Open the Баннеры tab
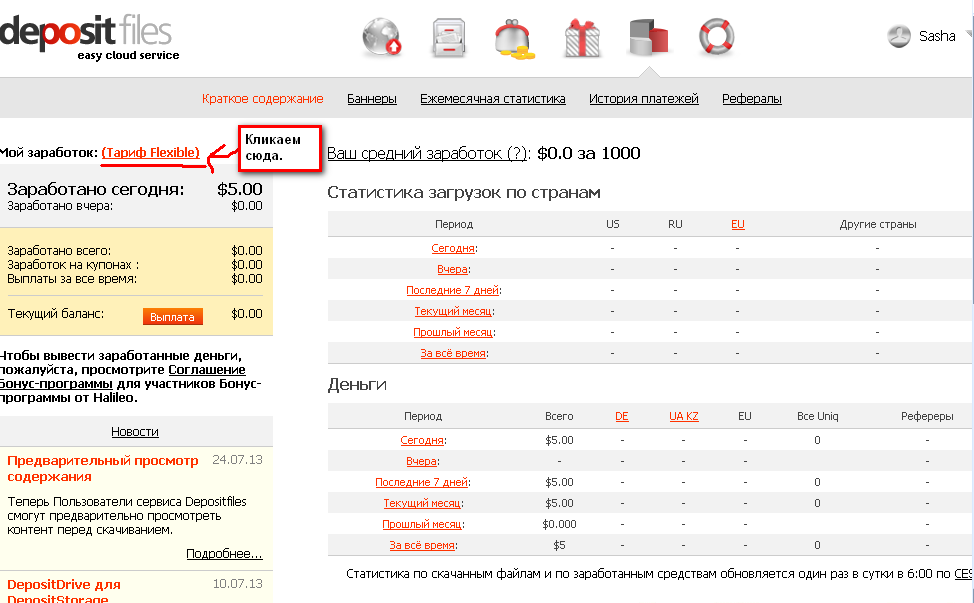The height and width of the screenshot is (603, 974). [x=371, y=99]
